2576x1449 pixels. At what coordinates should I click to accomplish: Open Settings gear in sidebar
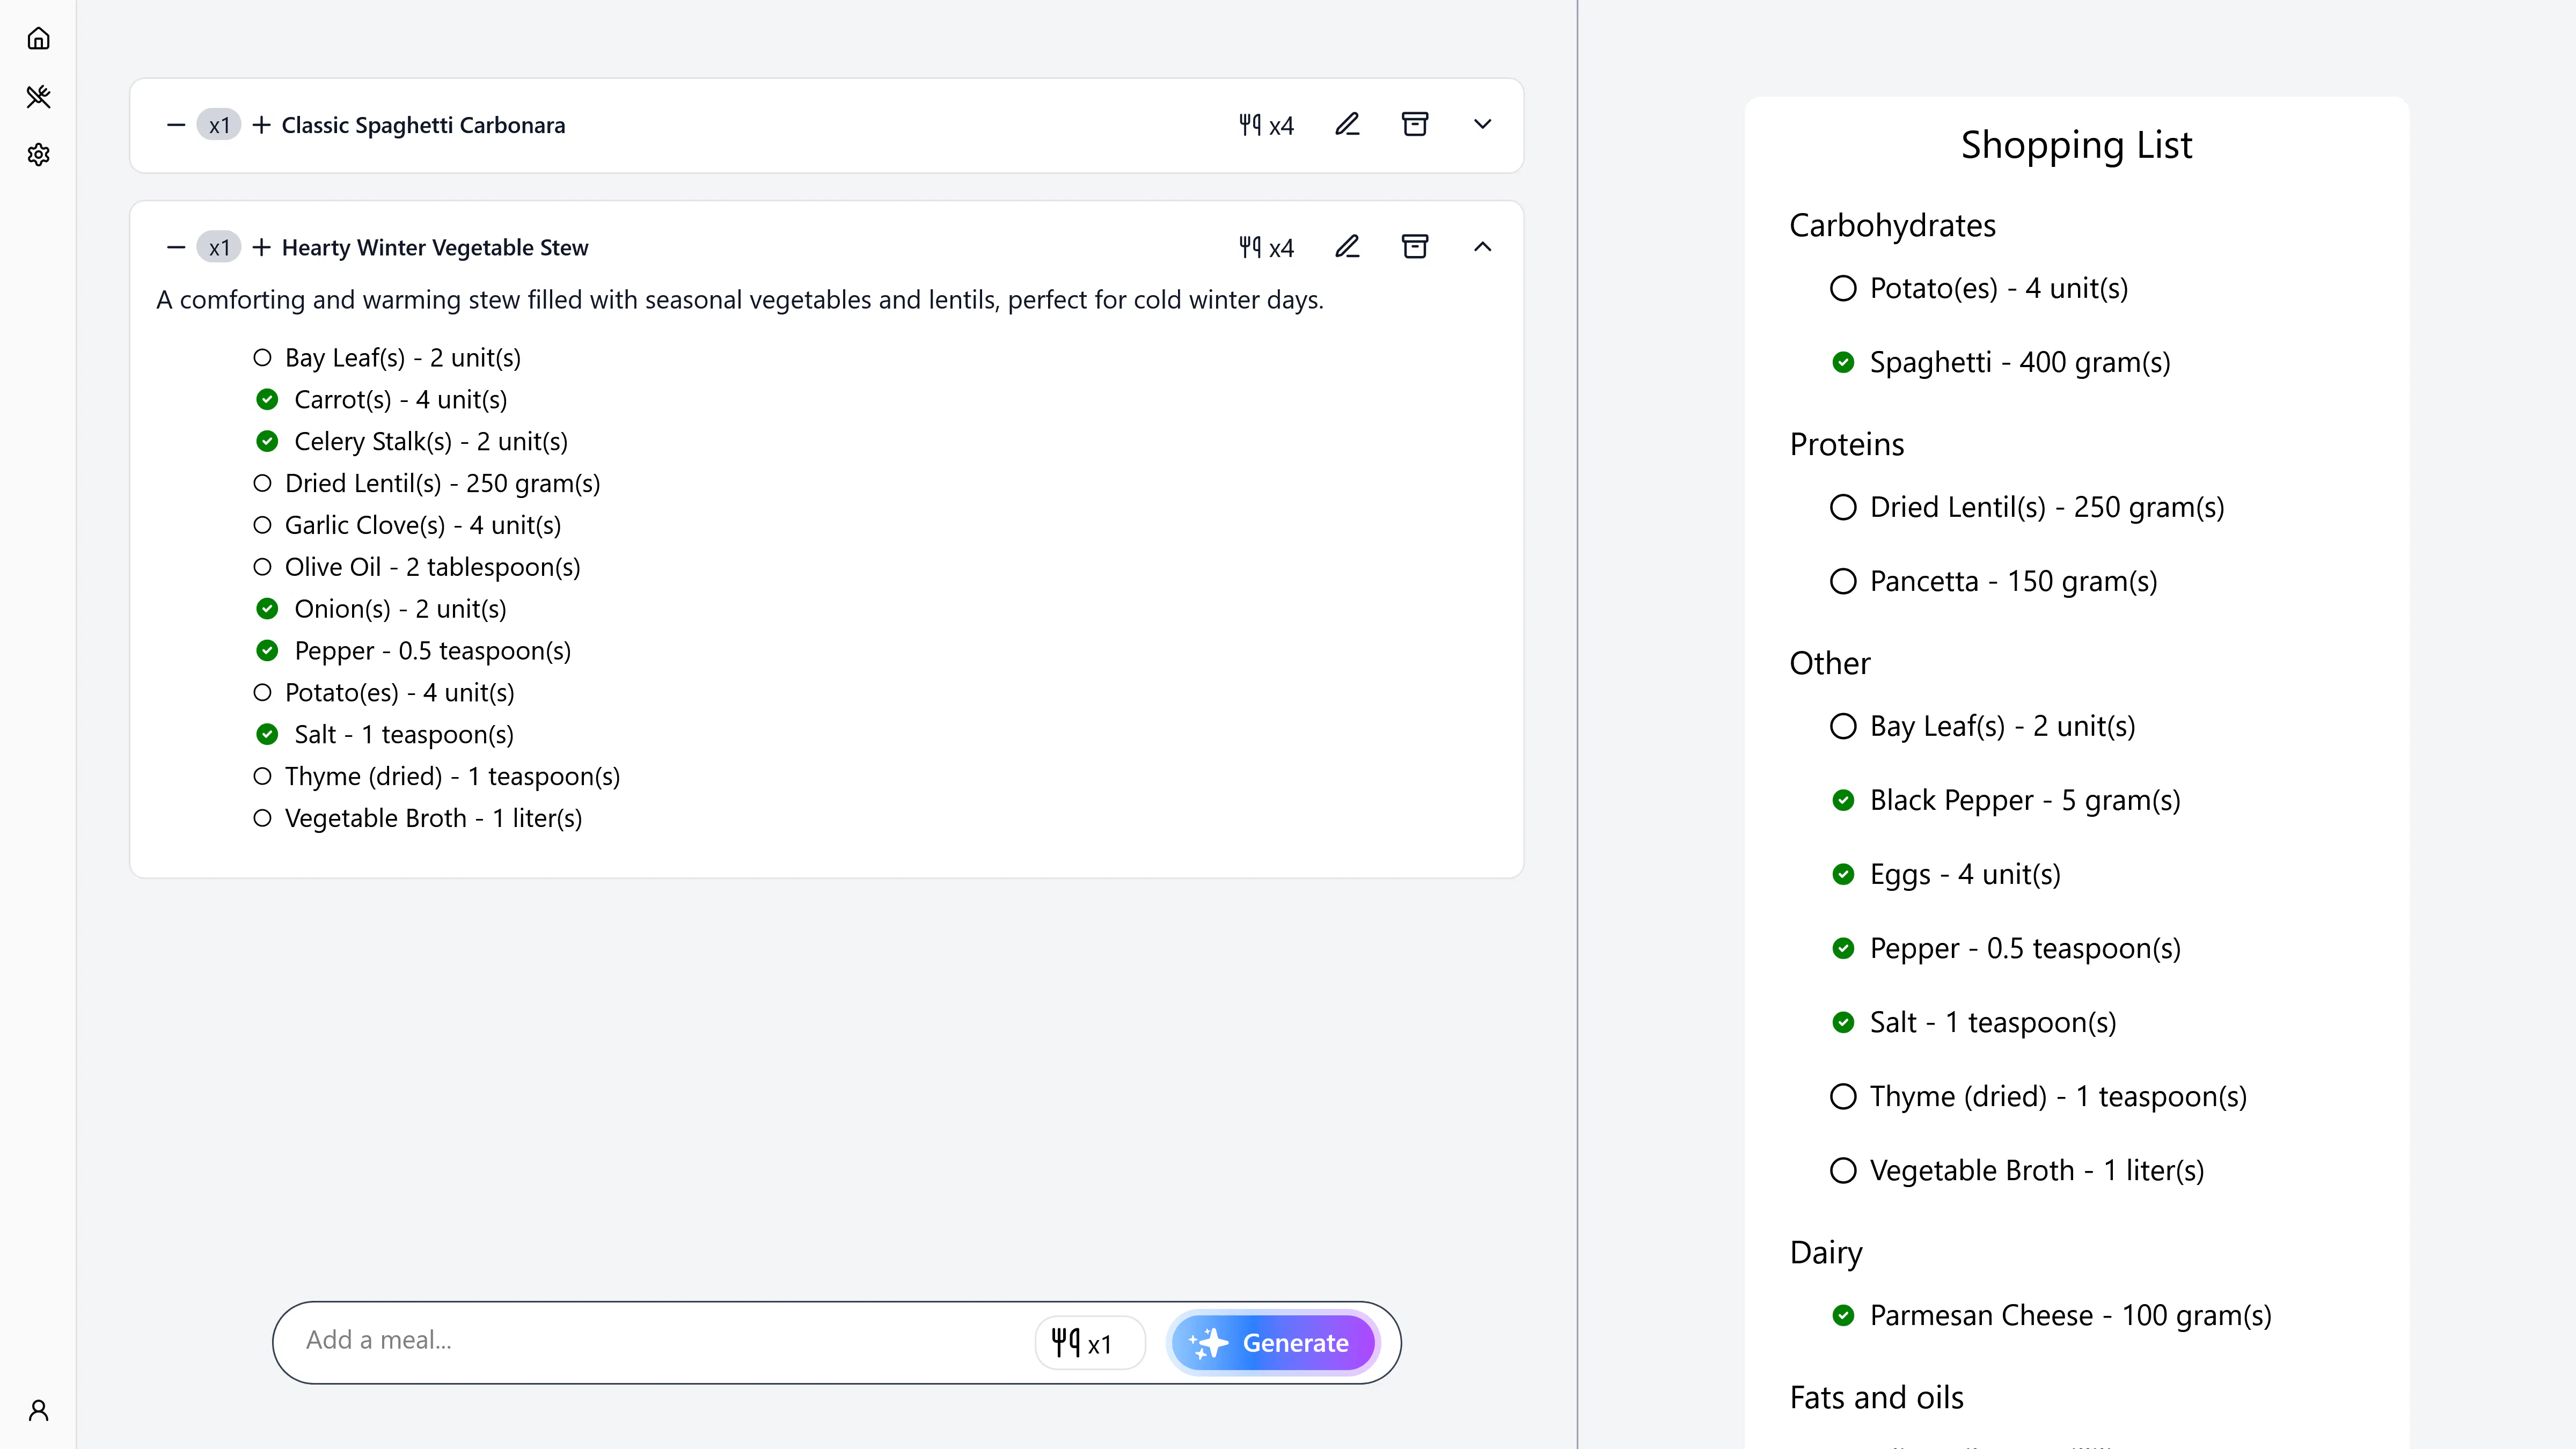click(x=38, y=155)
